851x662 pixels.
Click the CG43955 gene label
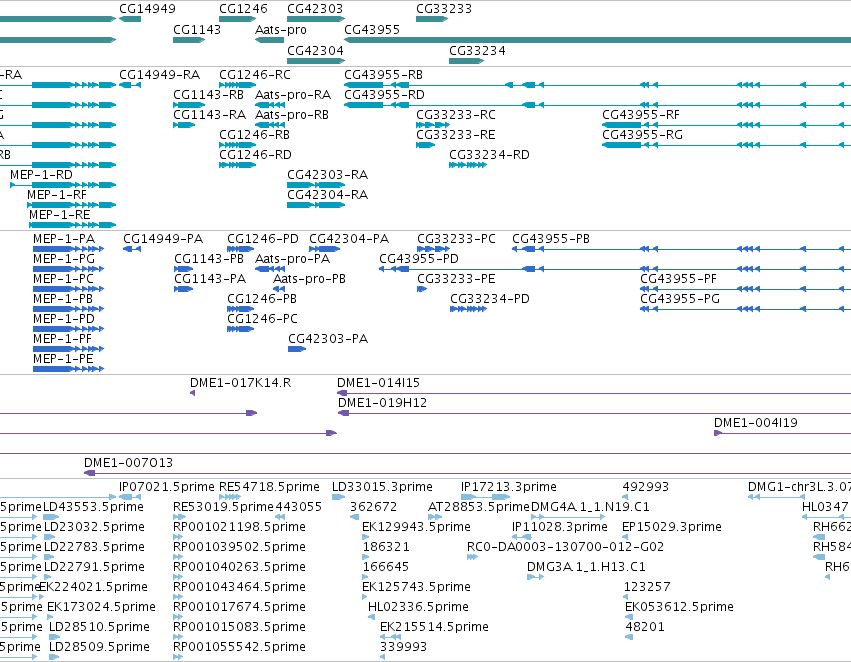click(372, 29)
